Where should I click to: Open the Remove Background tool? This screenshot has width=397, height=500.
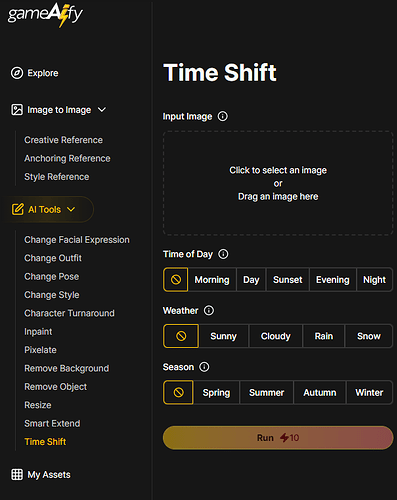67,368
